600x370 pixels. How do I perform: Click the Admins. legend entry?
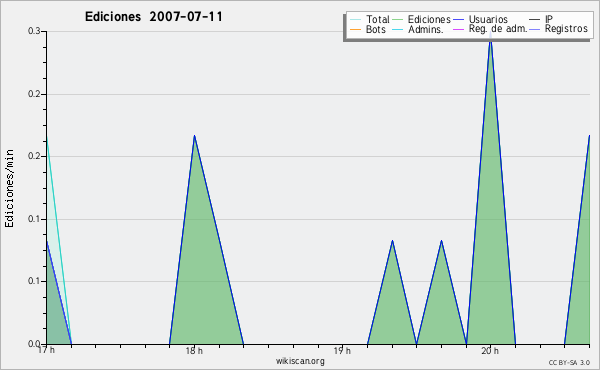click(418, 29)
